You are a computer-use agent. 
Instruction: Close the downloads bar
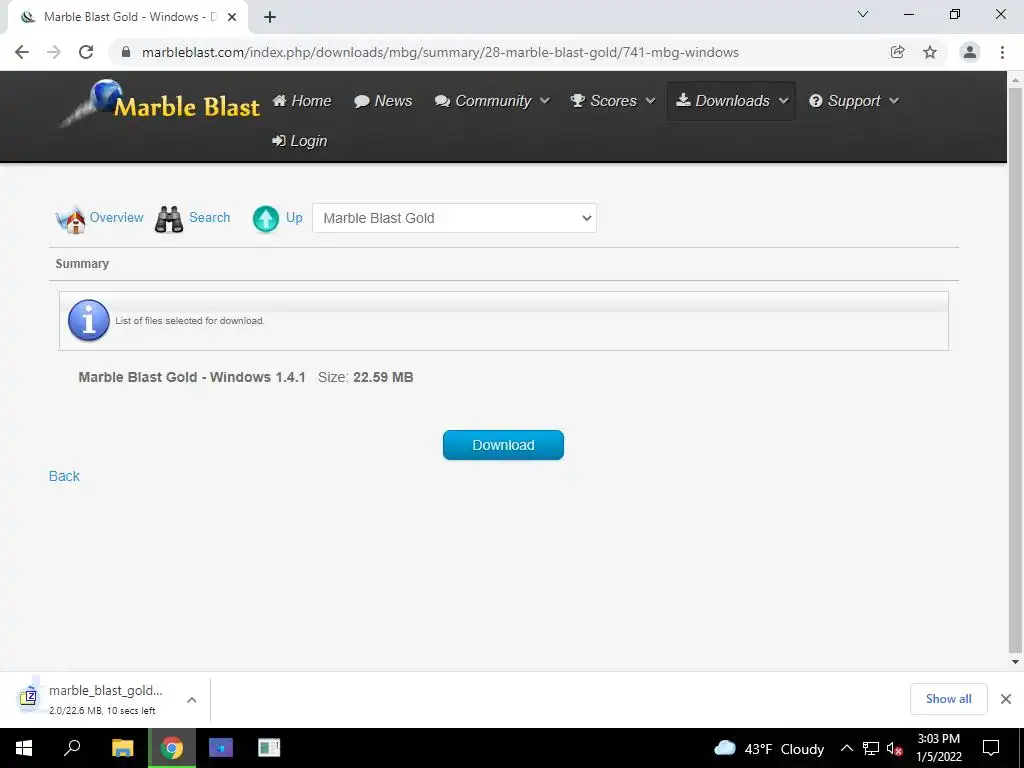point(1006,699)
